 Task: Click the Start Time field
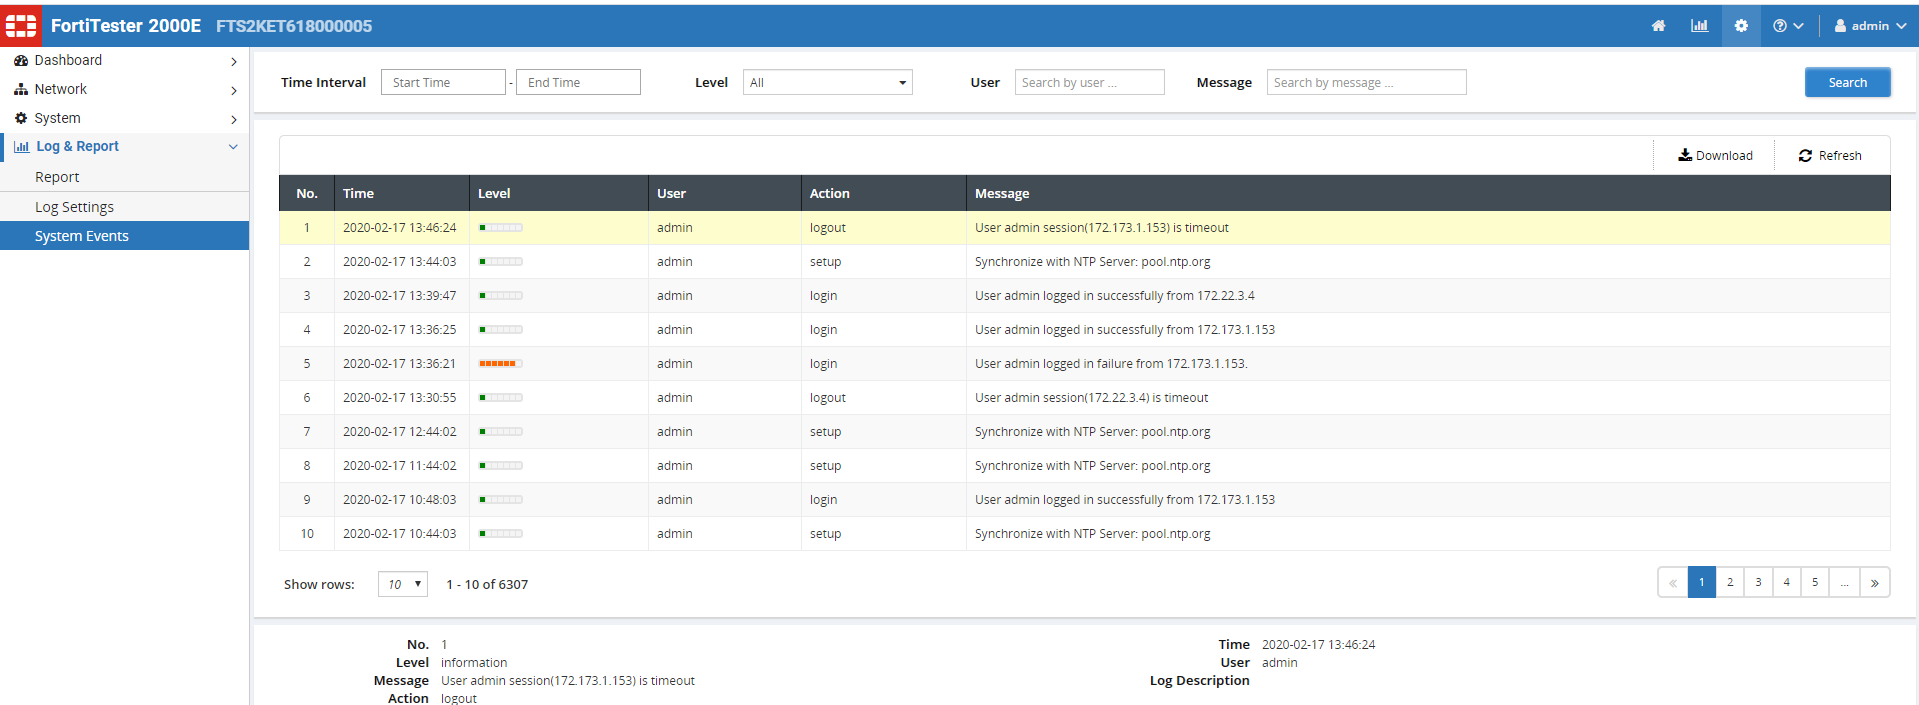click(x=443, y=82)
